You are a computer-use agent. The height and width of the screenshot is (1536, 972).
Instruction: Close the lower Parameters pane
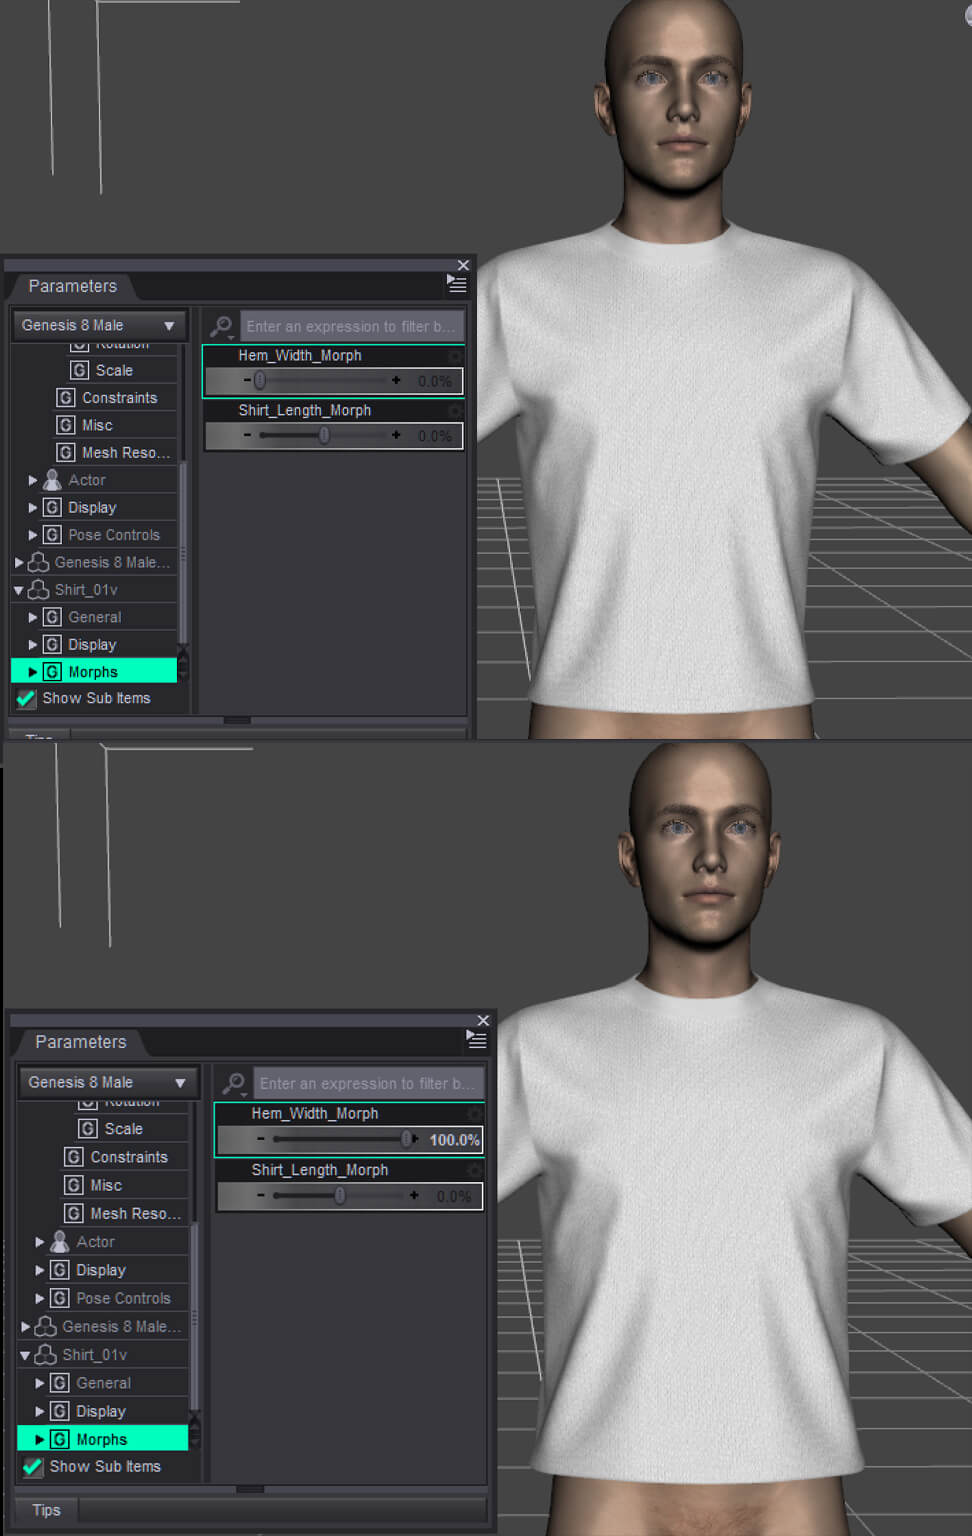[x=483, y=1020]
